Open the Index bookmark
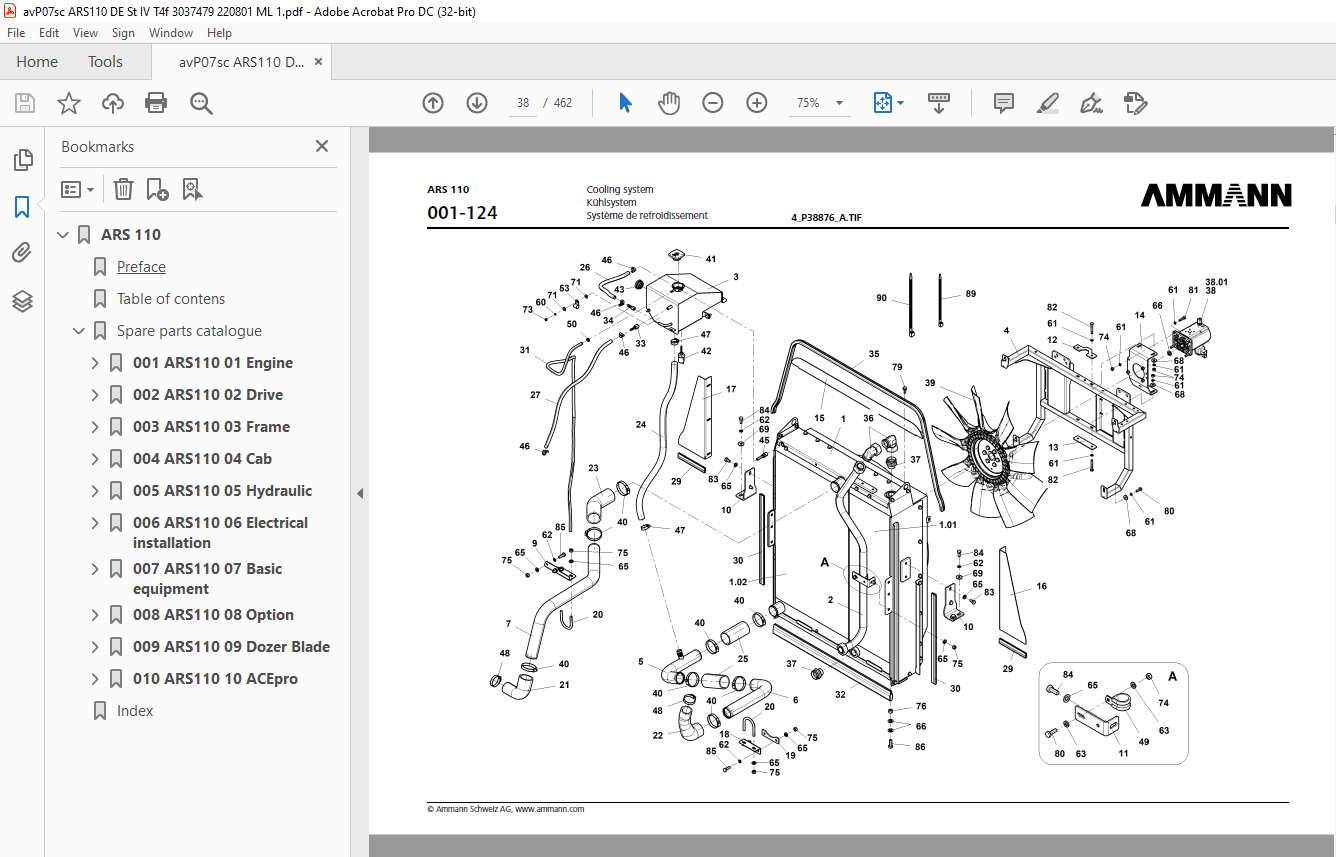 pyautogui.click(x=135, y=711)
